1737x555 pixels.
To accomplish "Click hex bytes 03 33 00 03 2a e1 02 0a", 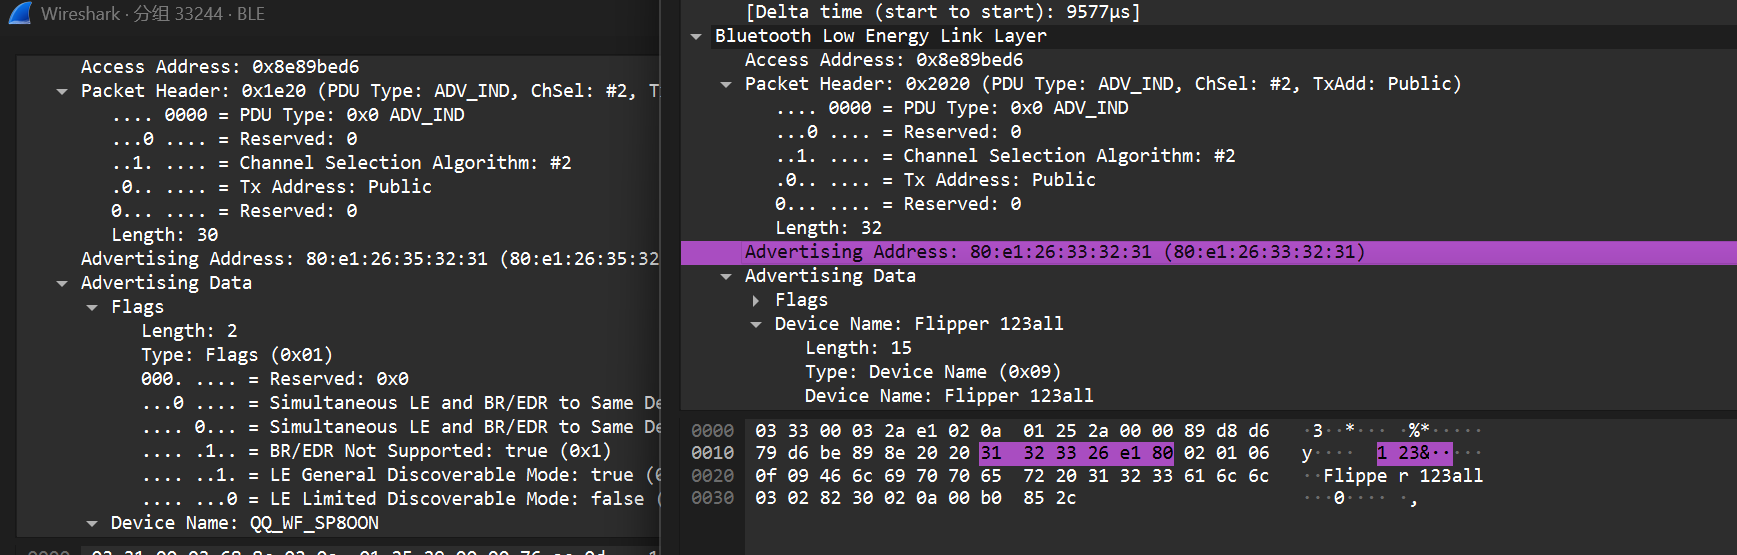I will click(x=878, y=431).
